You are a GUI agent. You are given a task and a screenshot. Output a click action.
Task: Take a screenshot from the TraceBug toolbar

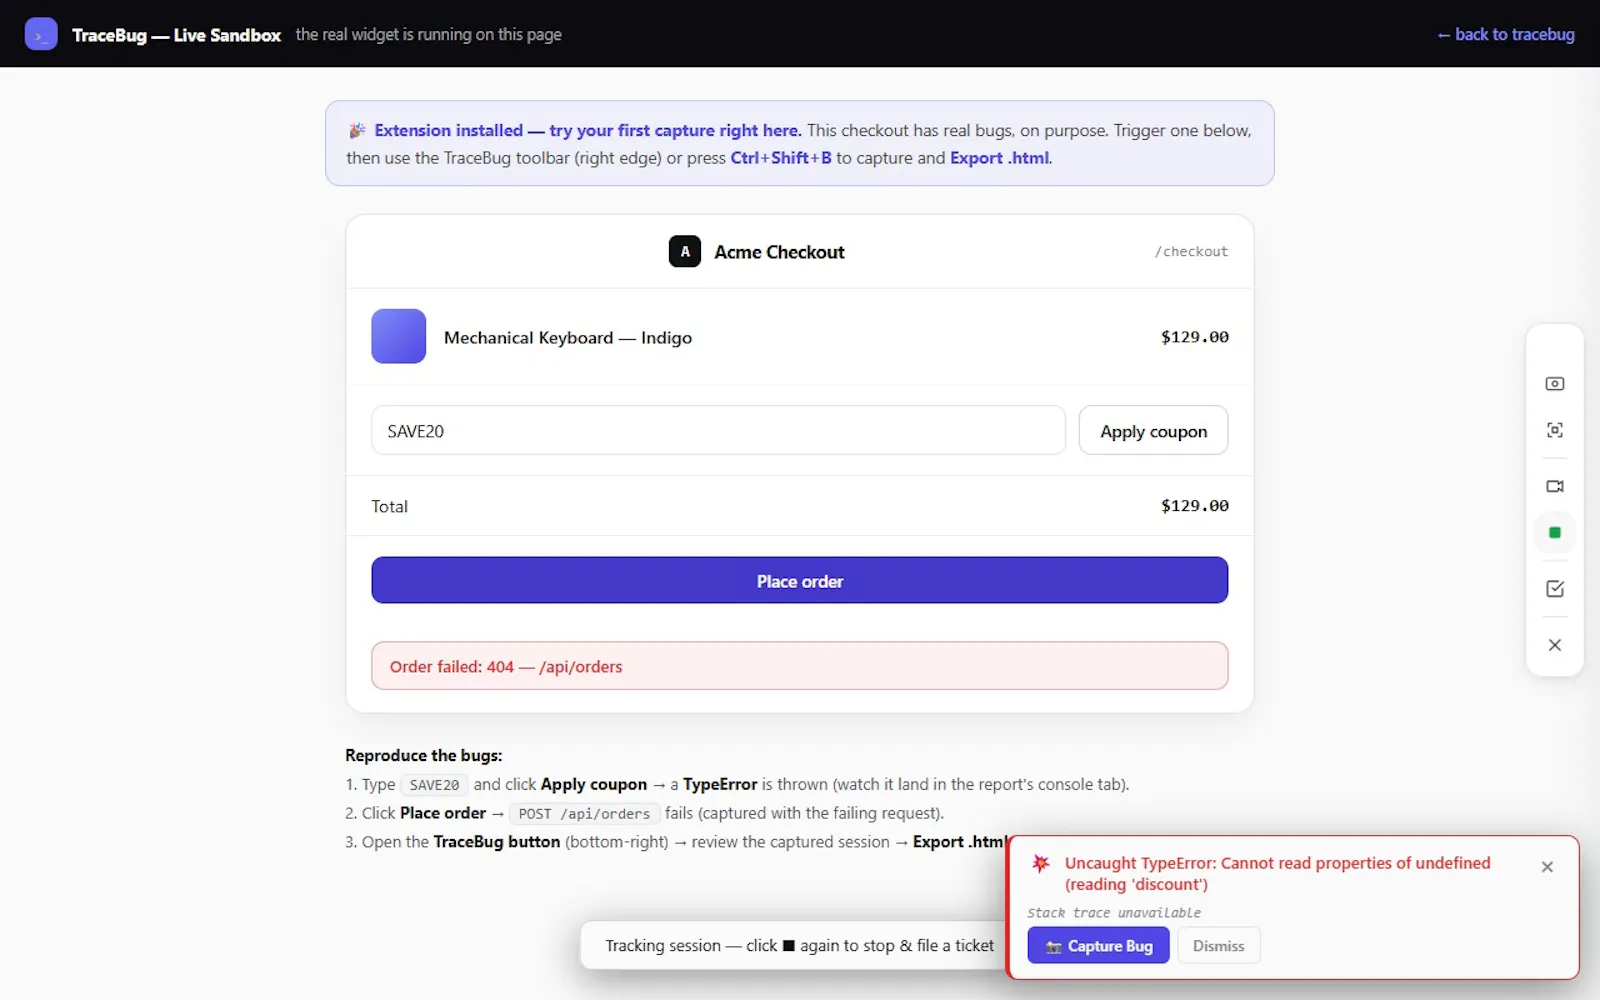[1554, 384]
